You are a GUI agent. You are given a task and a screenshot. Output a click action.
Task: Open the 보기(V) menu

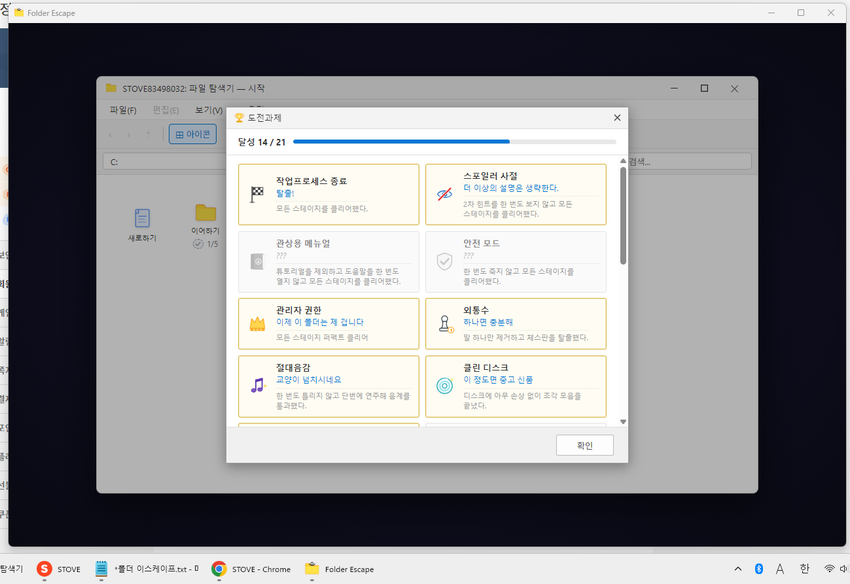209,110
